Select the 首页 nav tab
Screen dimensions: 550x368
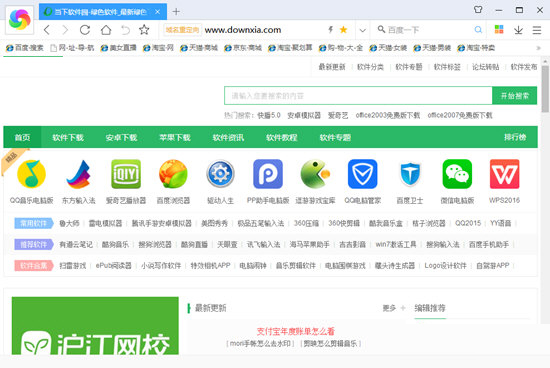tap(22, 137)
